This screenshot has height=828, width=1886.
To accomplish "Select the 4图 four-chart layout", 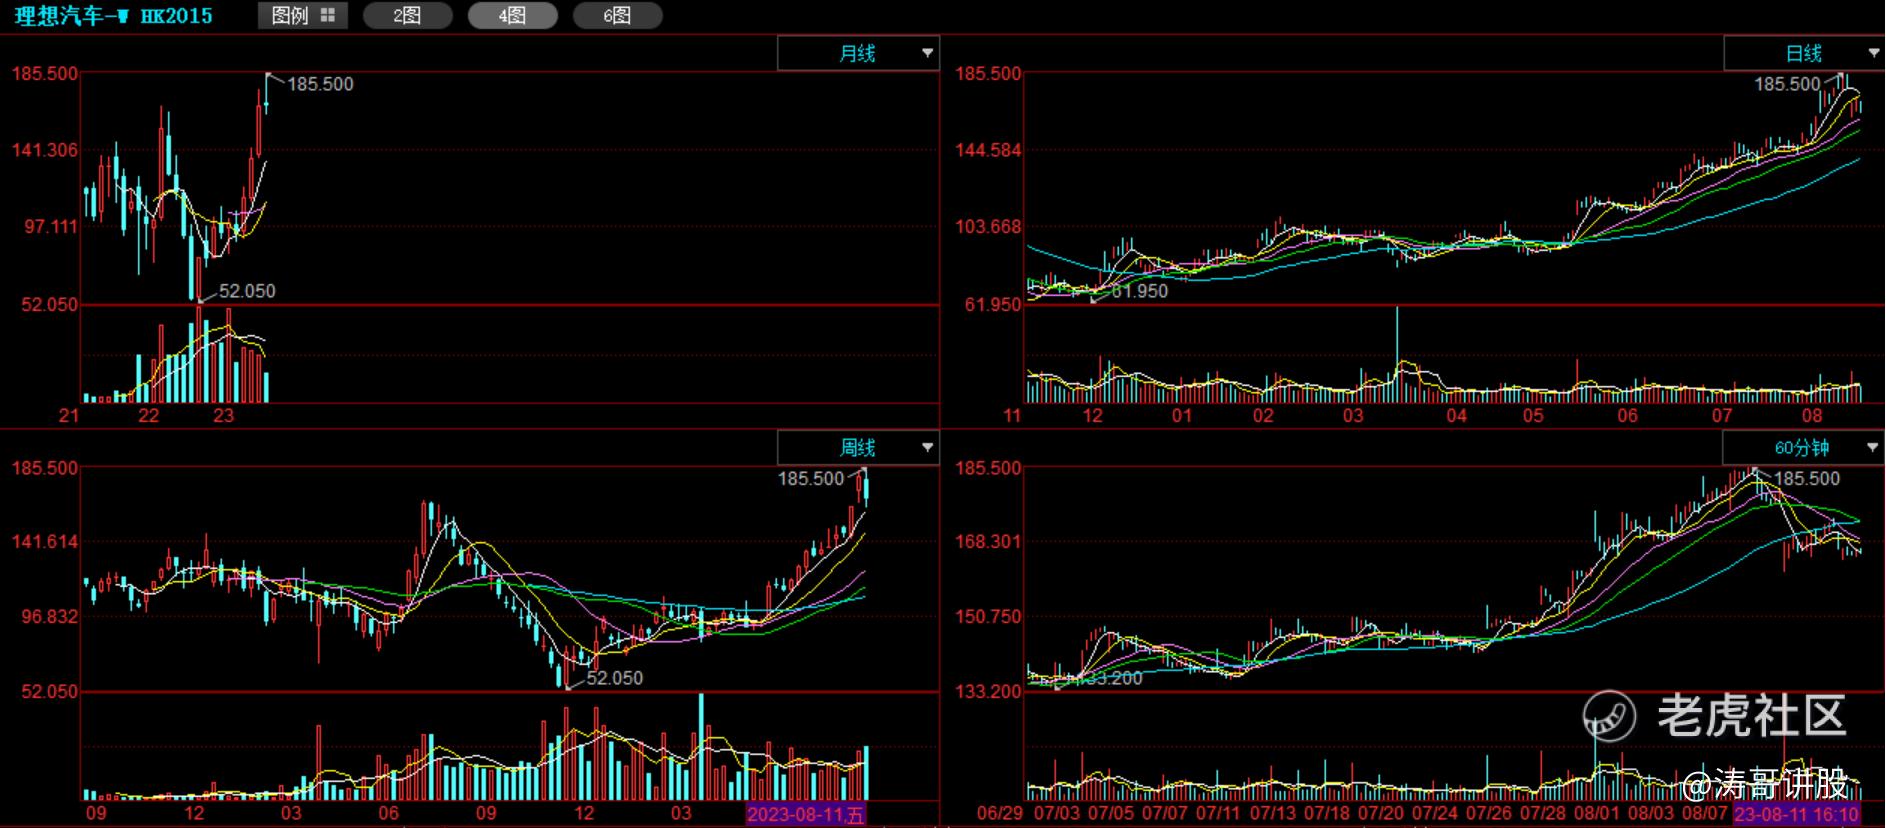I will tap(512, 15).
